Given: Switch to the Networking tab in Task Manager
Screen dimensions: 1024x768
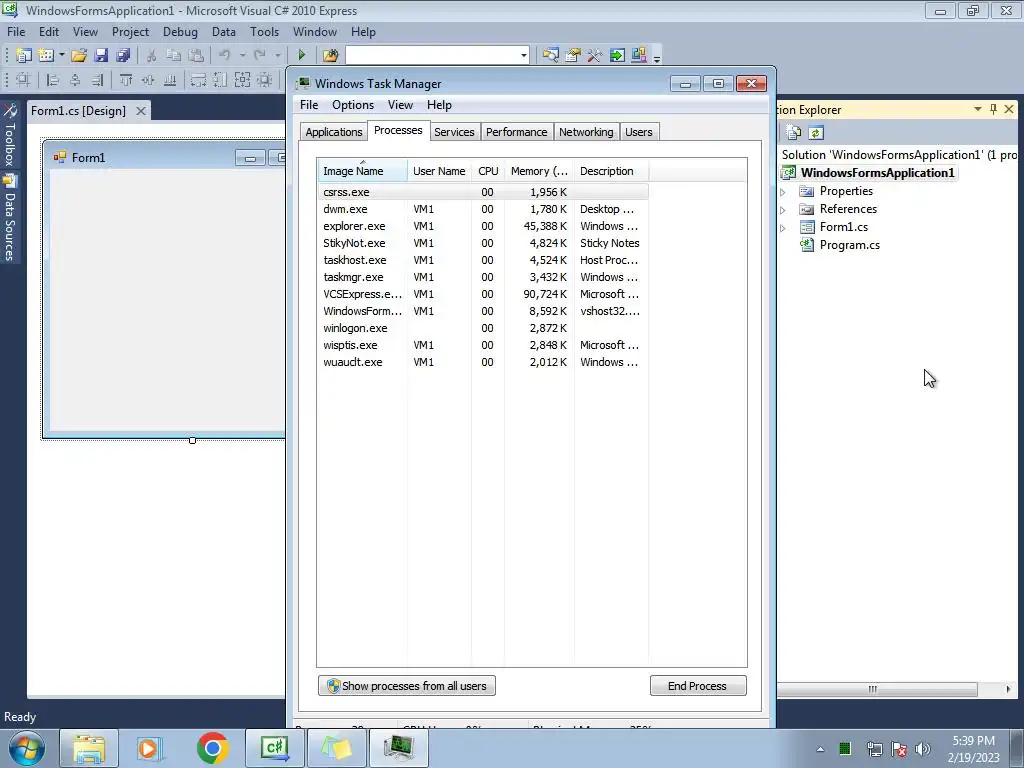Looking at the screenshot, I should (x=586, y=132).
